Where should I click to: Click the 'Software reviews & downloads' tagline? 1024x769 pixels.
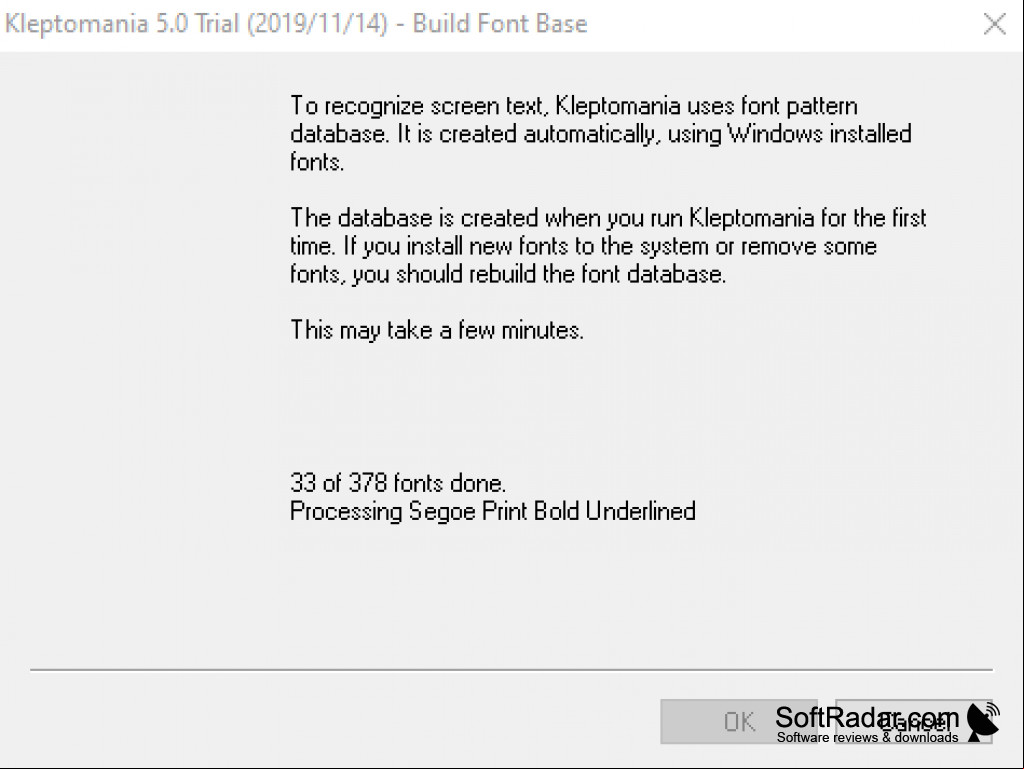tap(867, 737)
